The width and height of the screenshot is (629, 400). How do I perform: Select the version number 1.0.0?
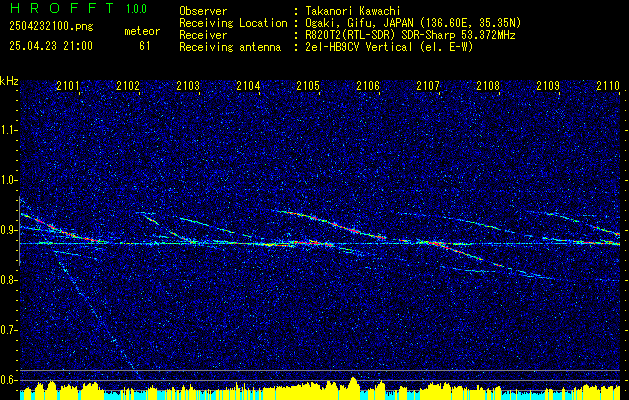click(136, 9)
